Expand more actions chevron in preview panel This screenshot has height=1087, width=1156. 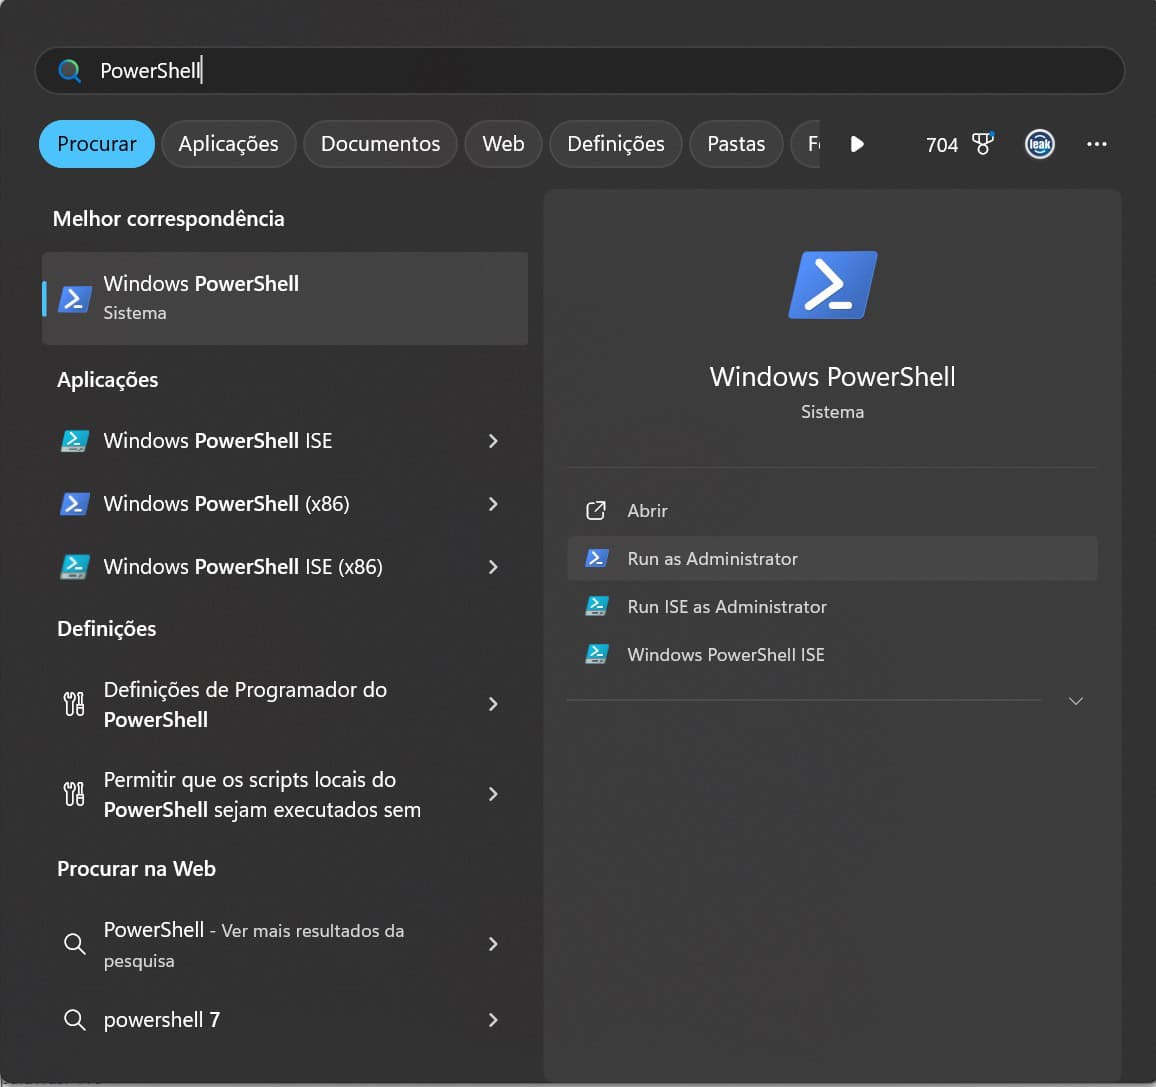coord(1076,701)
